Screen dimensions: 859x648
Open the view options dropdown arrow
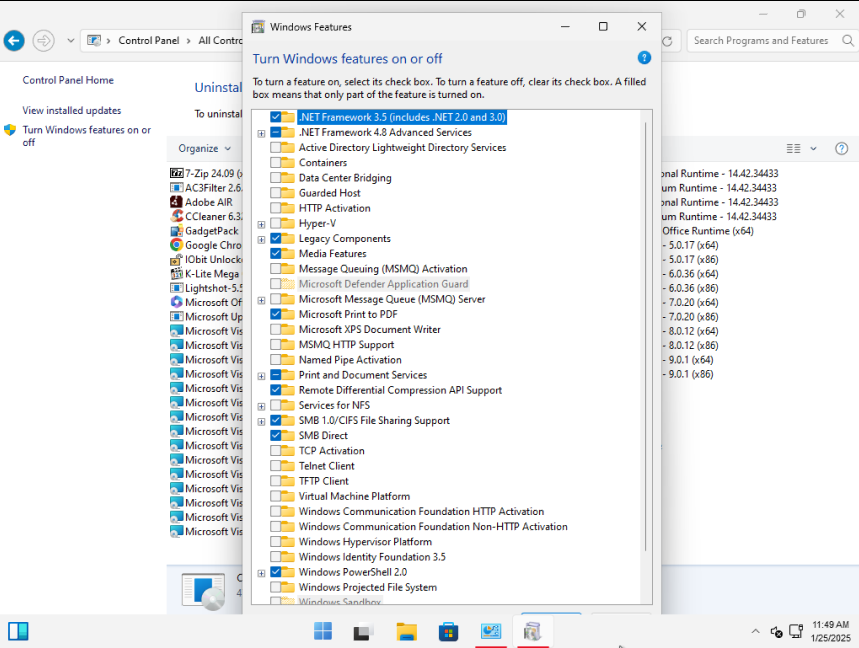point(814,148)
